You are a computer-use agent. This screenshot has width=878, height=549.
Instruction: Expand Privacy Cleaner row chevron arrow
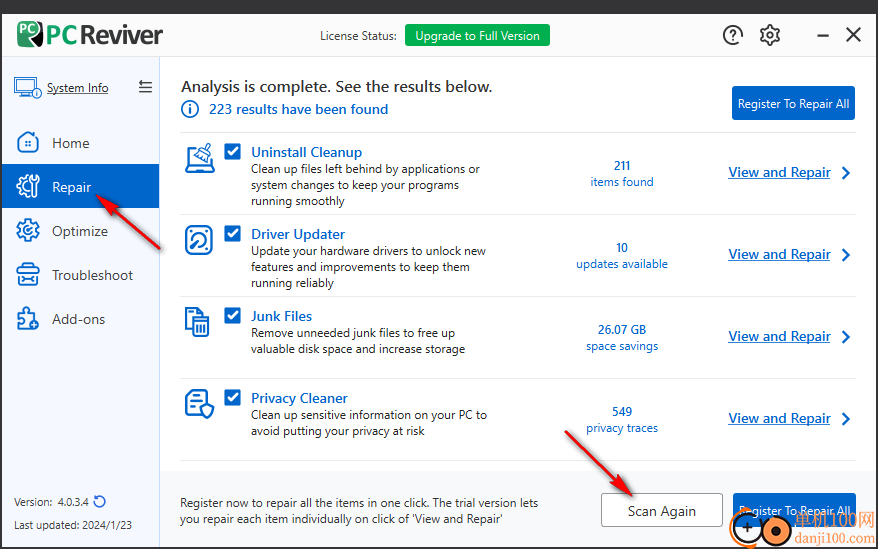(846, 419)
